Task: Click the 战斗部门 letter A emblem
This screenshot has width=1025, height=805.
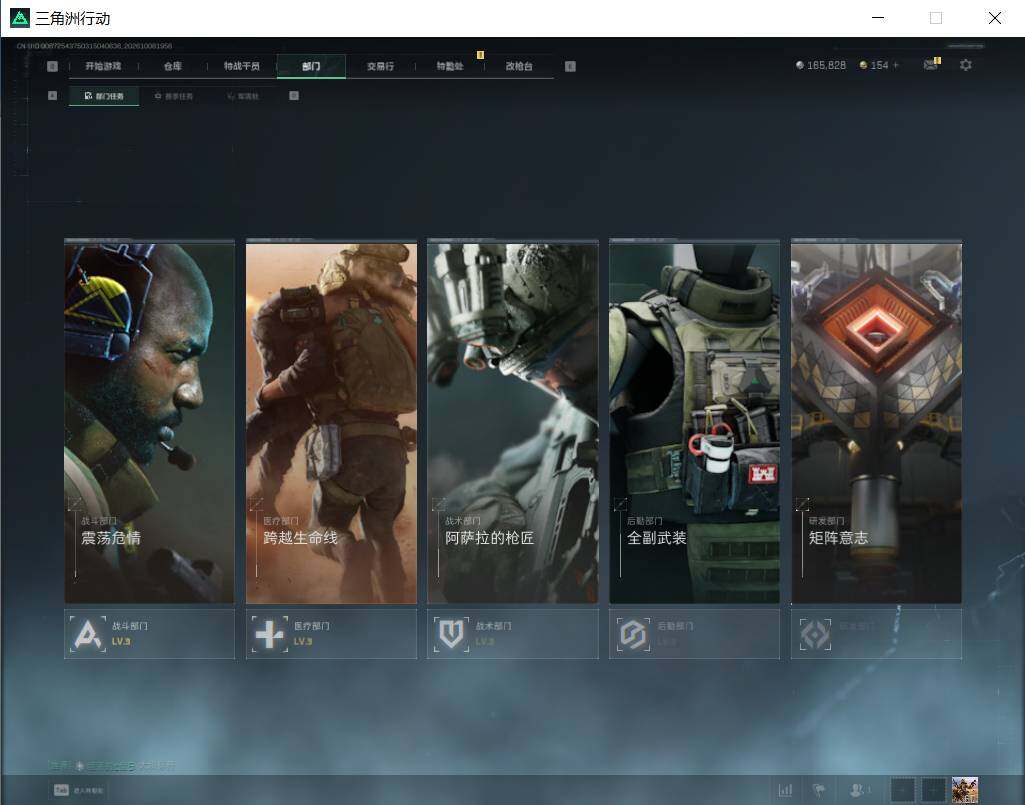Action: [88, 634]
